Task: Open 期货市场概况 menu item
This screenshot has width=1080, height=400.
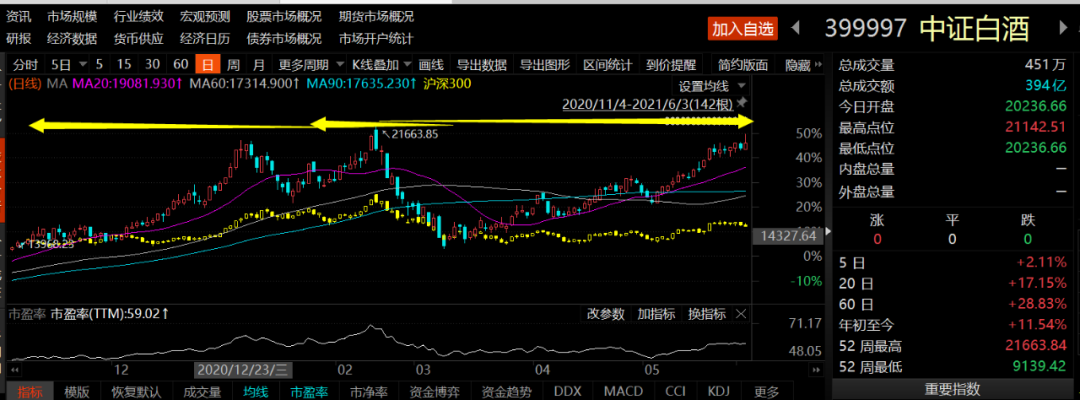Action: (x=376, y=16)
